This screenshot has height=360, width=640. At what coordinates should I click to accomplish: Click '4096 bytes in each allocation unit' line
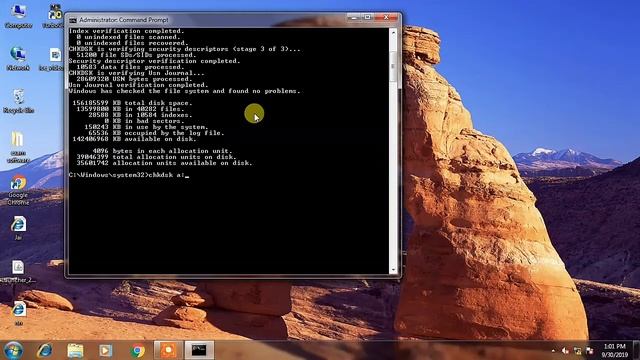162,151
